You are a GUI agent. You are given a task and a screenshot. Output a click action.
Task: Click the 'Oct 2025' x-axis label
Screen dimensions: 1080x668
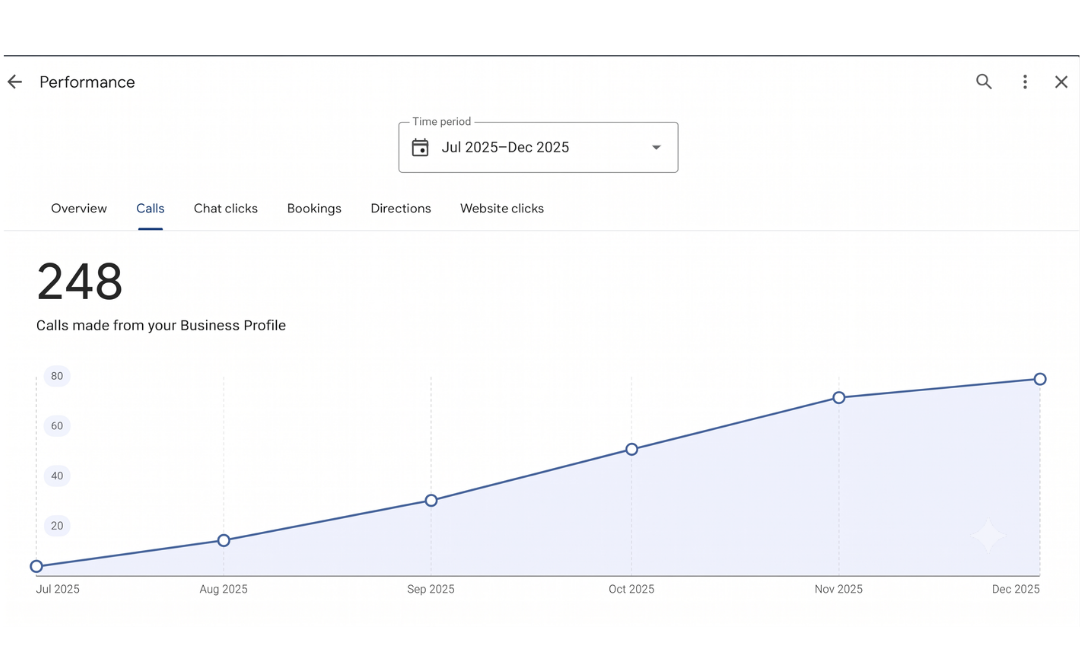click(x=631, y=589)
